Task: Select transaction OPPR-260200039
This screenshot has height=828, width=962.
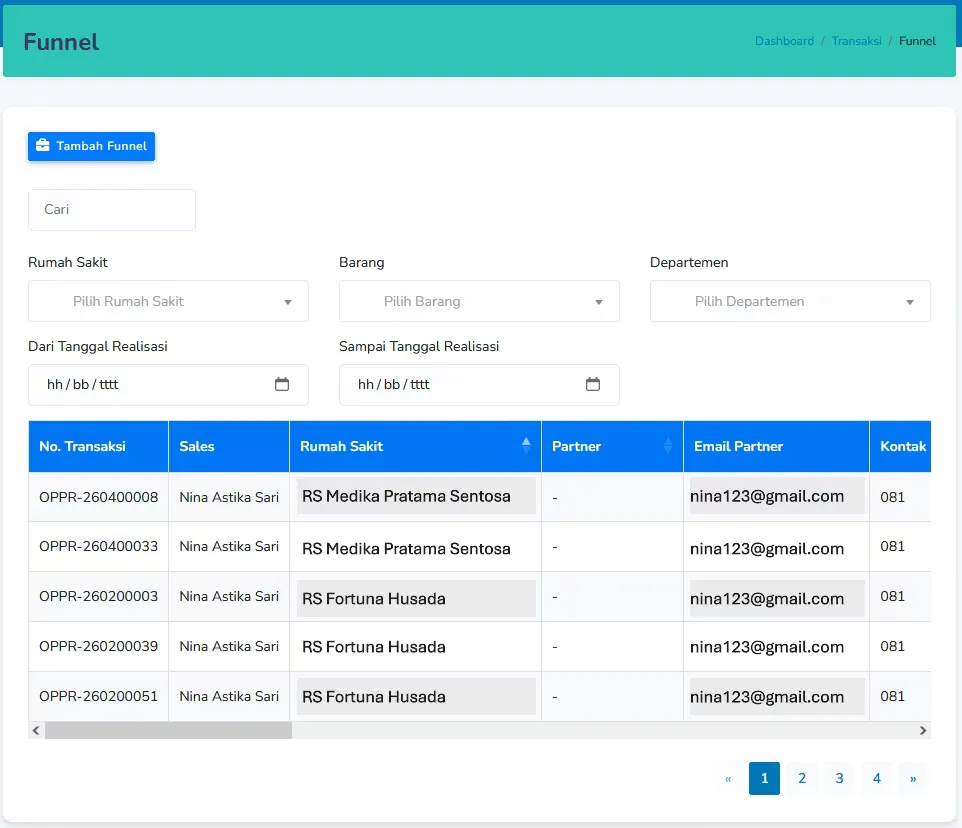Action: pos(99,646)
